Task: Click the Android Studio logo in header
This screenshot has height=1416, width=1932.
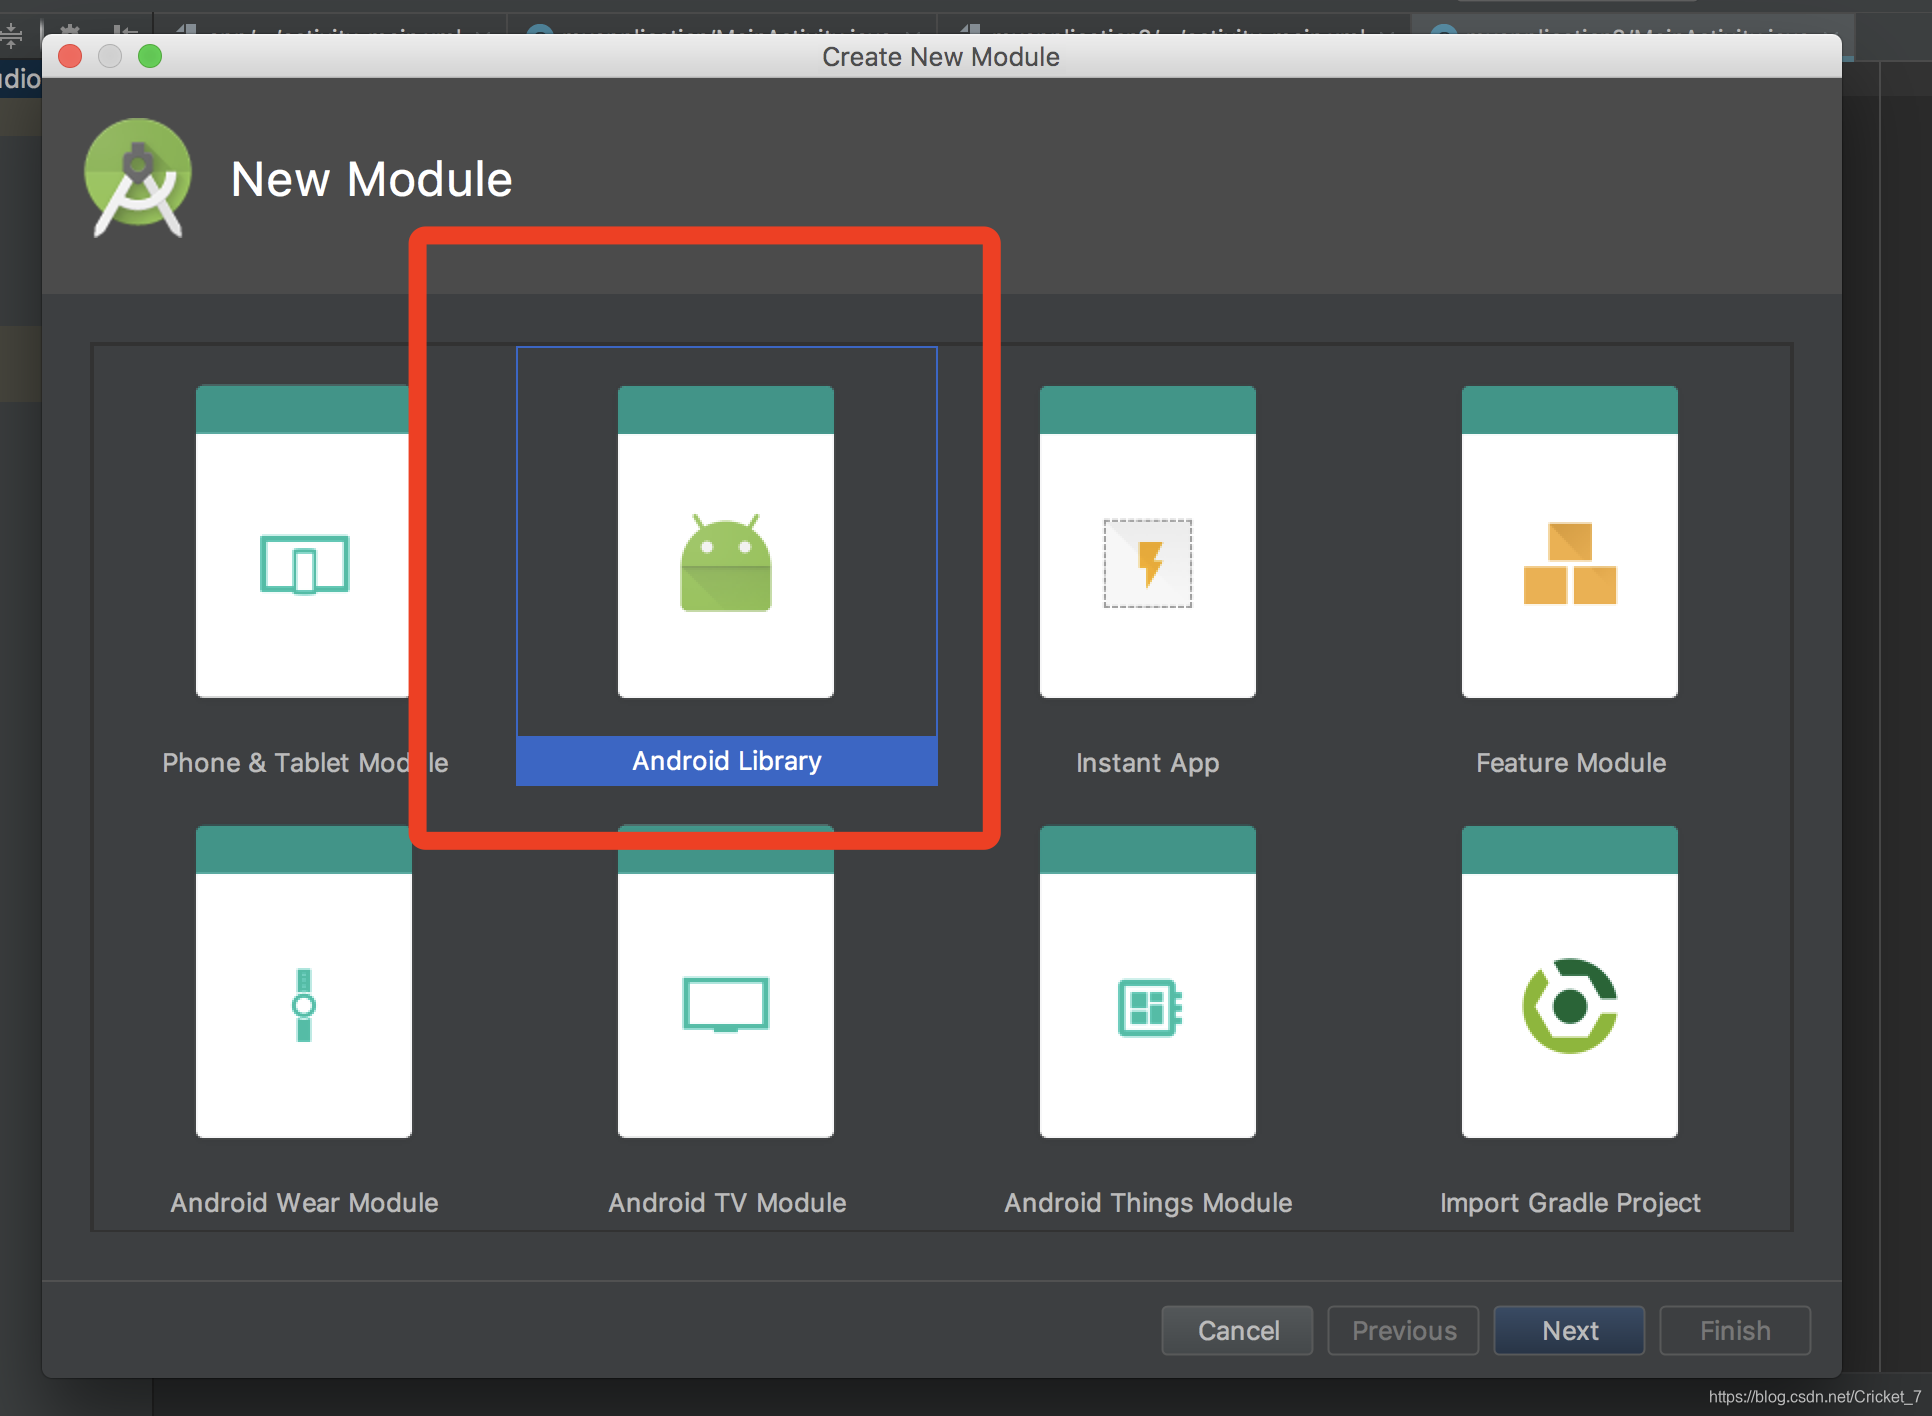Action: pos(138,178)
